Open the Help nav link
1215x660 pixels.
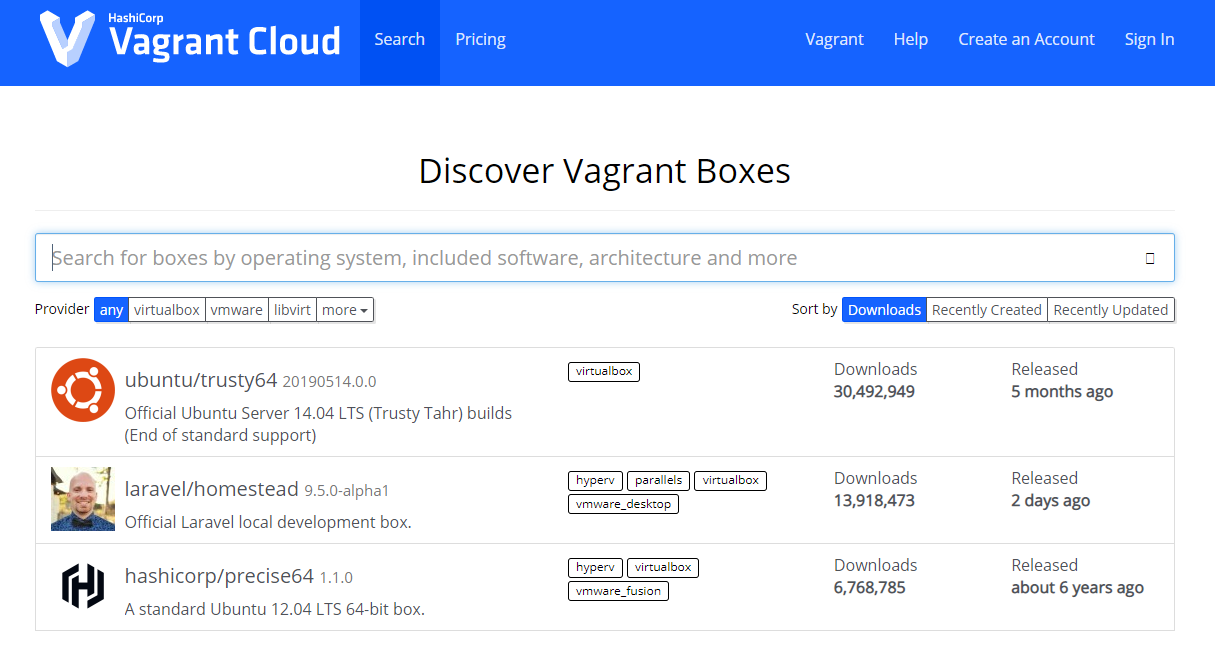[911, 40]
